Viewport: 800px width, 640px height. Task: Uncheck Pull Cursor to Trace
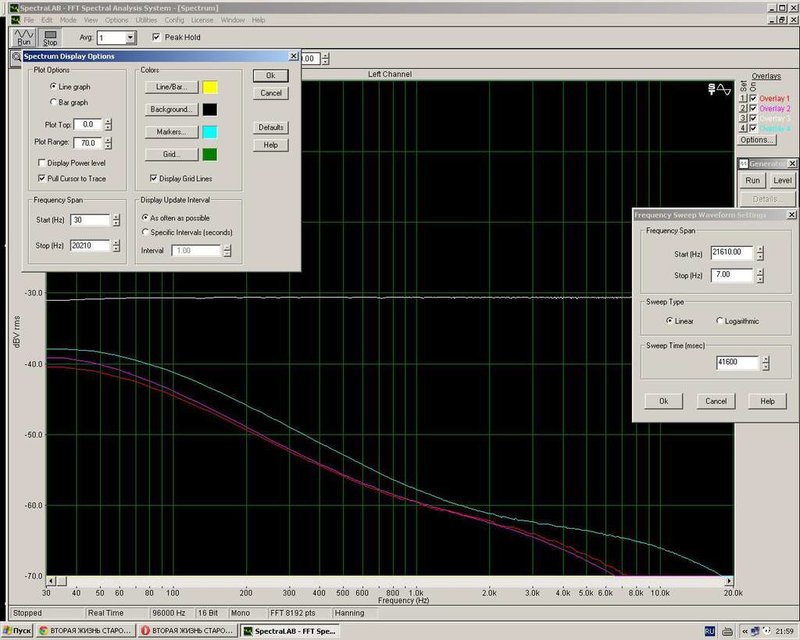point(42,178)
